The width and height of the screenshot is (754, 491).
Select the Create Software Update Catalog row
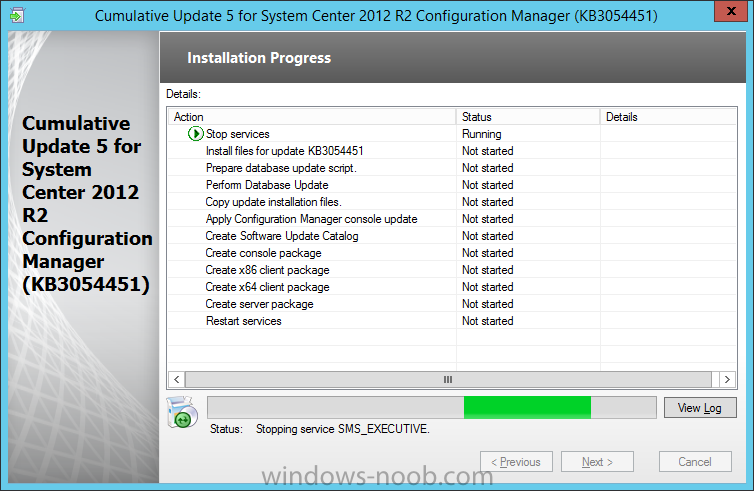(452, 236)
